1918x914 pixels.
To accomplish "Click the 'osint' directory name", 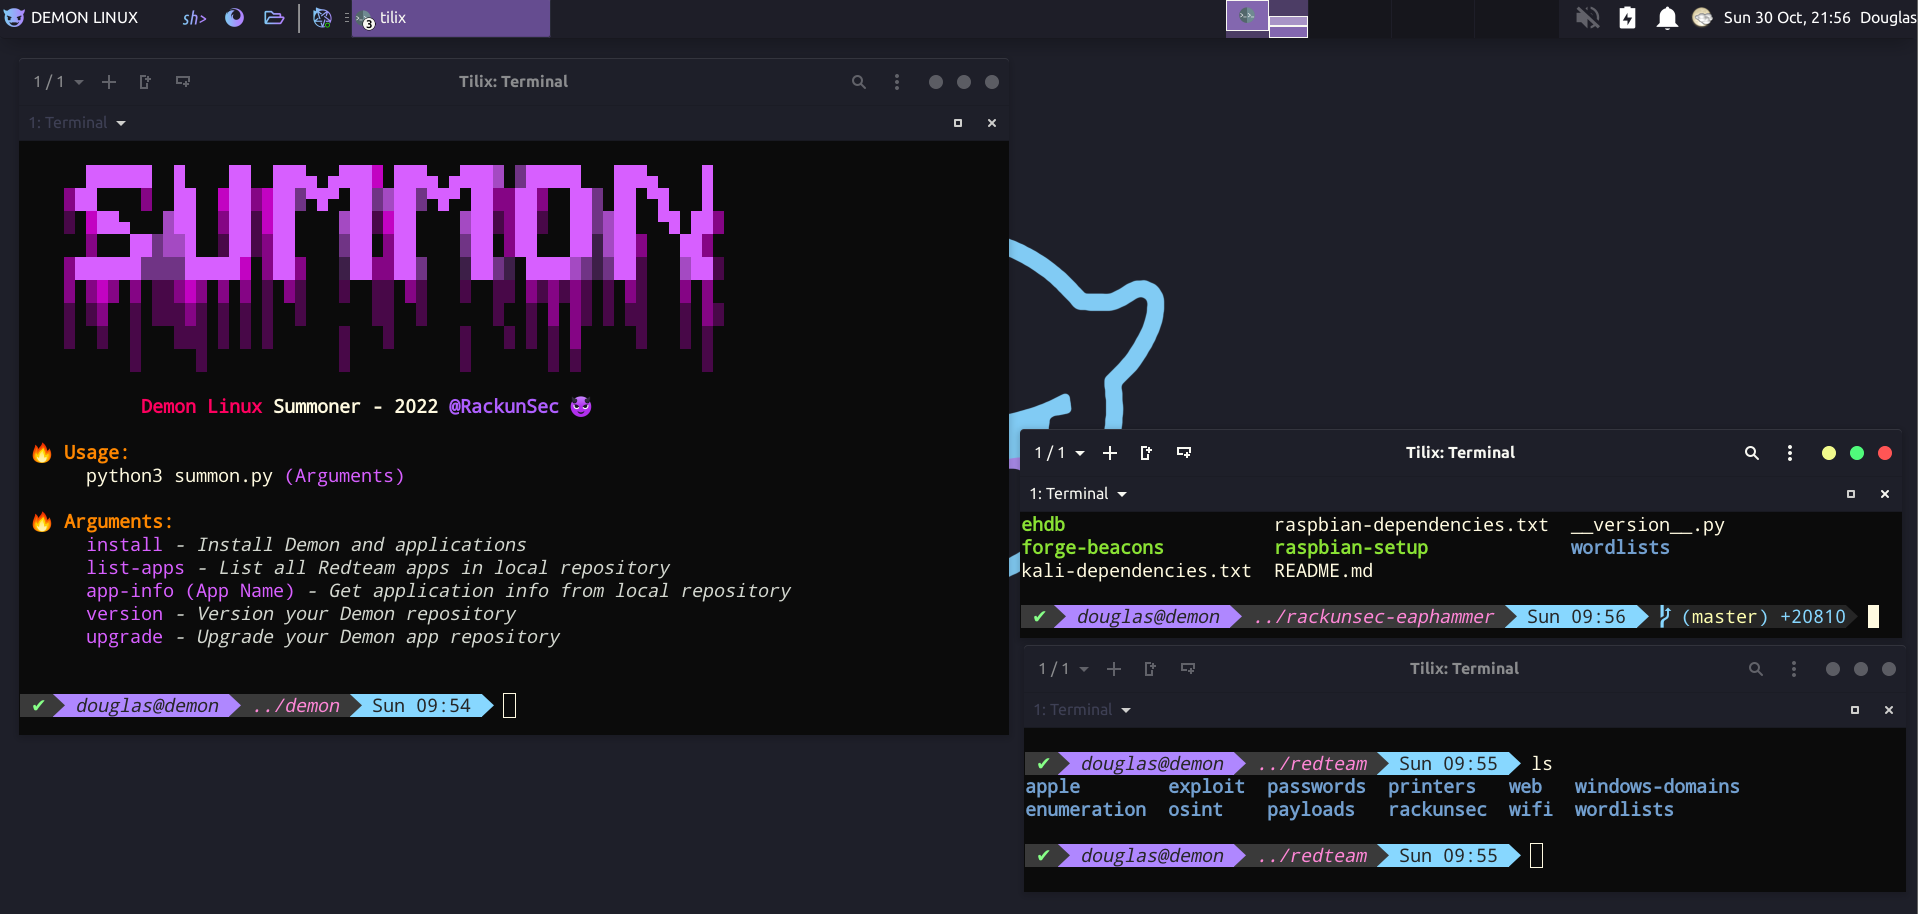I will pyautogui.click(x=1195, y=809).
